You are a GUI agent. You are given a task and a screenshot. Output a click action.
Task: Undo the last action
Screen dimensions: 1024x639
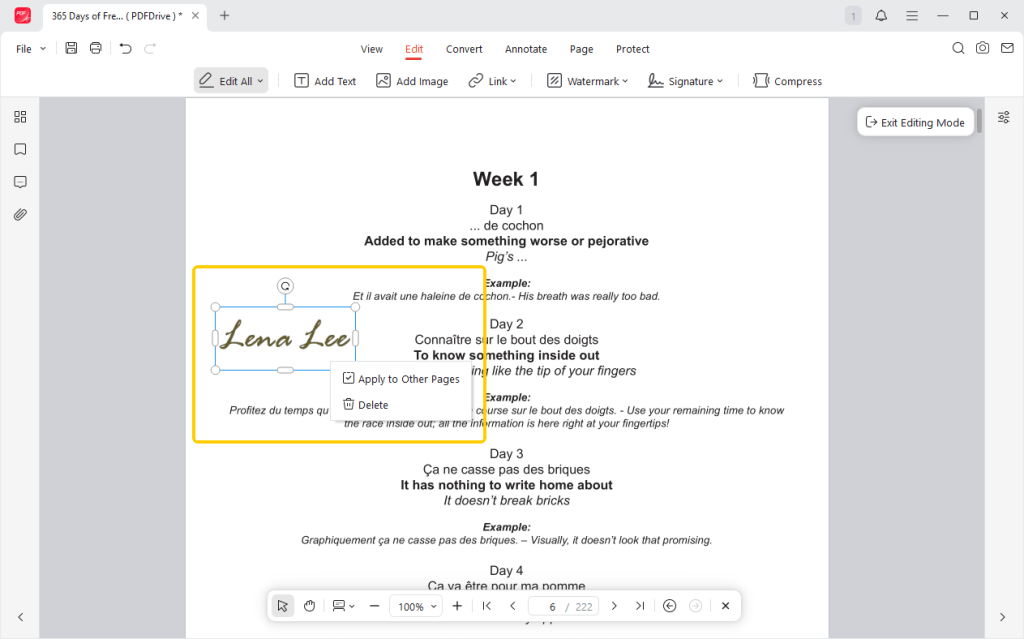pos(125,48)
